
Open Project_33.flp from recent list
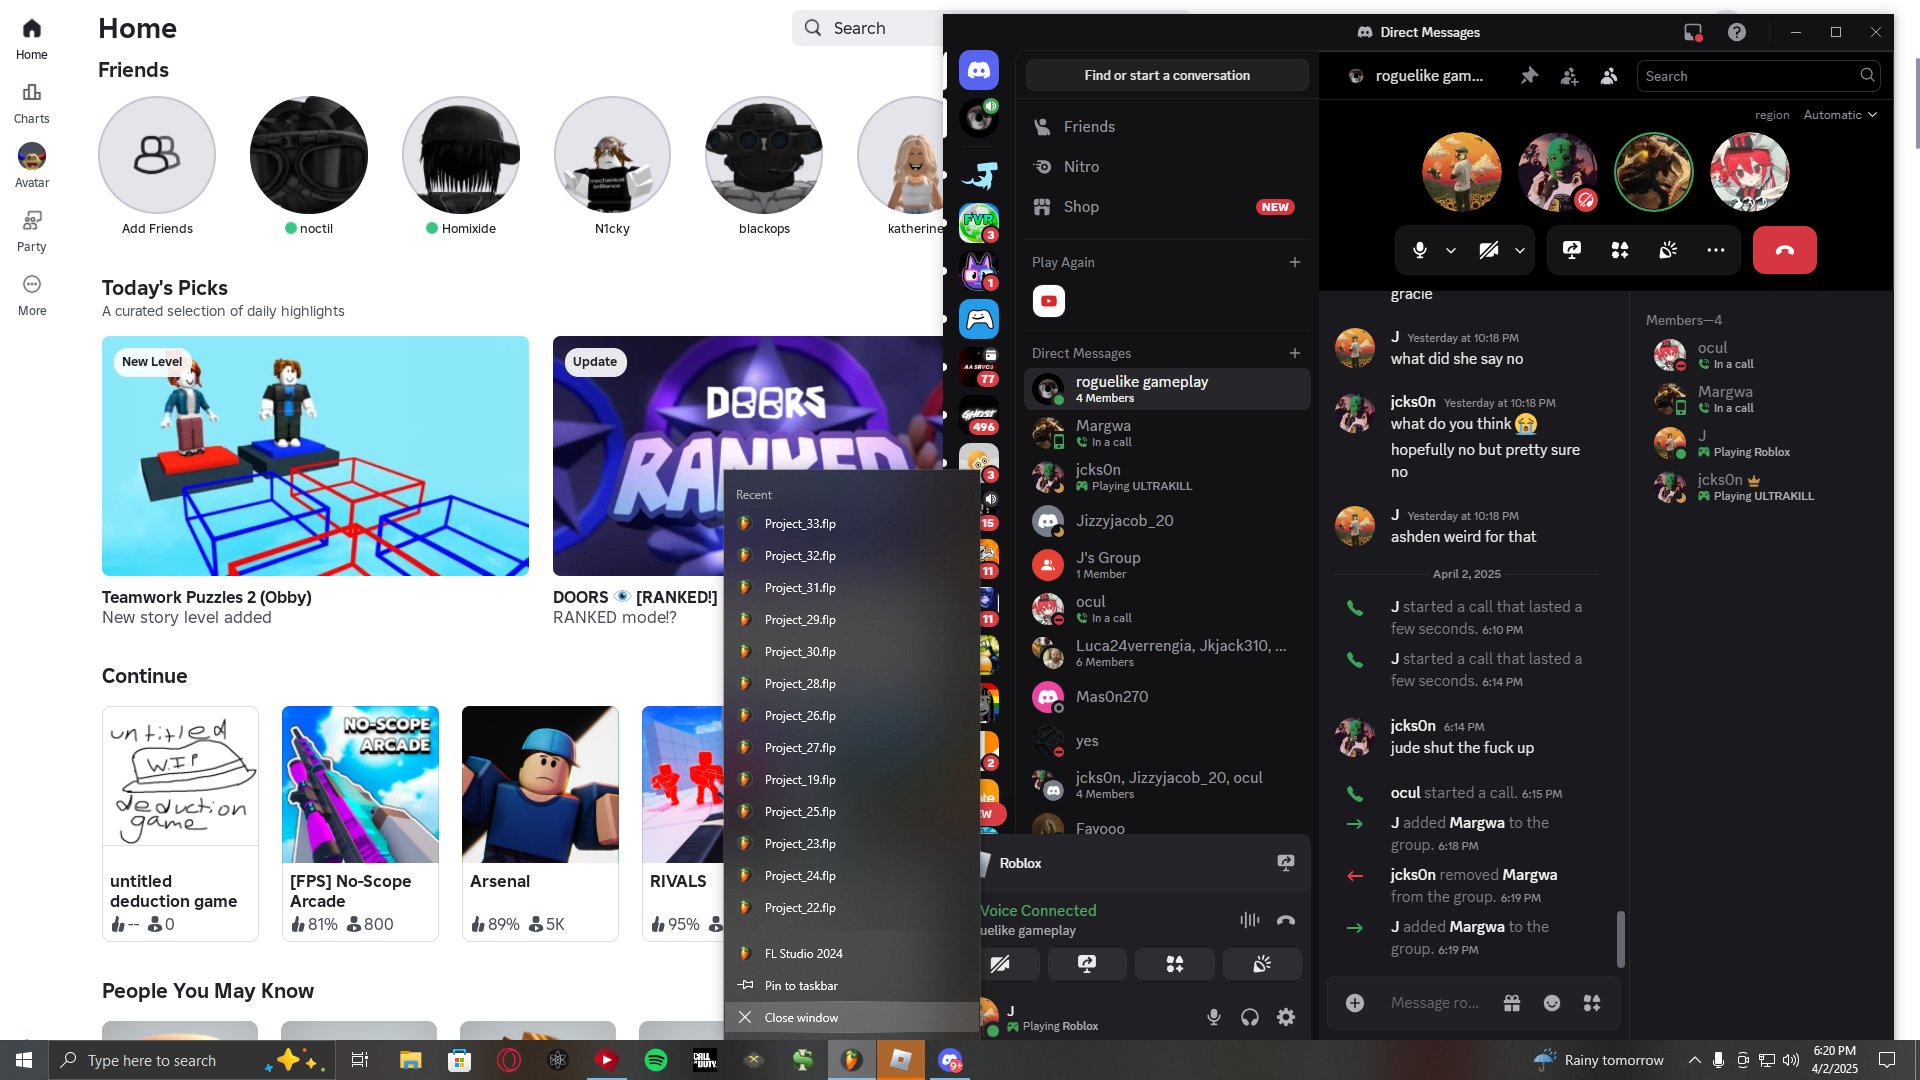[800, 524]
